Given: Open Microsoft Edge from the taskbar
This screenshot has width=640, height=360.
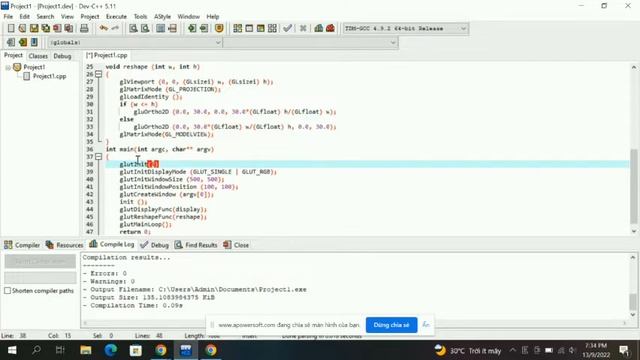Looking at the screenshot, I should 111,350.
